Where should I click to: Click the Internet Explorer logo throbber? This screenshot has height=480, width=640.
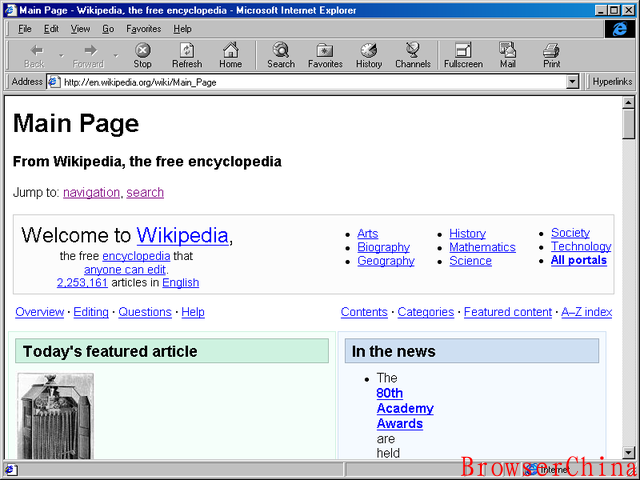coord(620,29)
